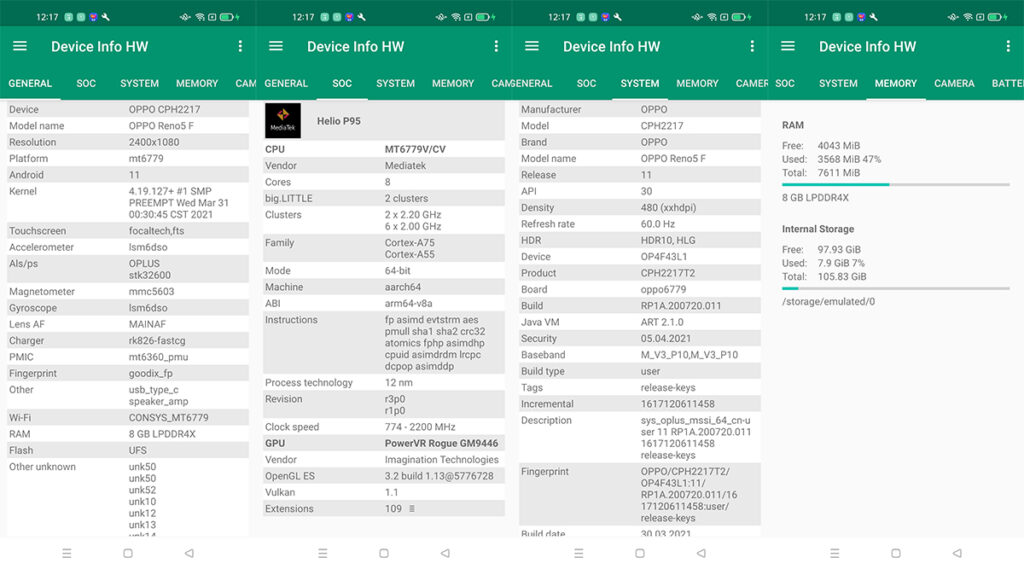Switch to MEMORY tab on the SoC screen
Image resolution: width=1024 pixels, height=569 pixels.
click(453, 84)
